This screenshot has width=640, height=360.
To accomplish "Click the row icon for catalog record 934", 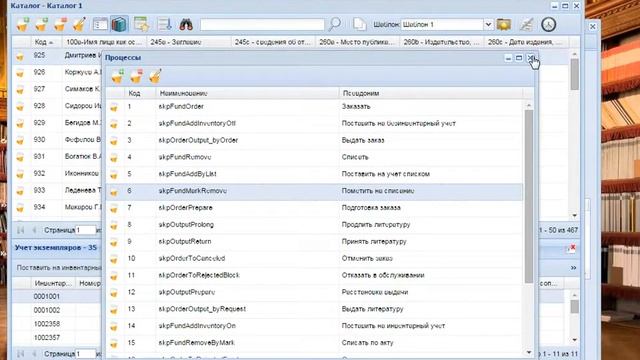I will coord(20,208).
